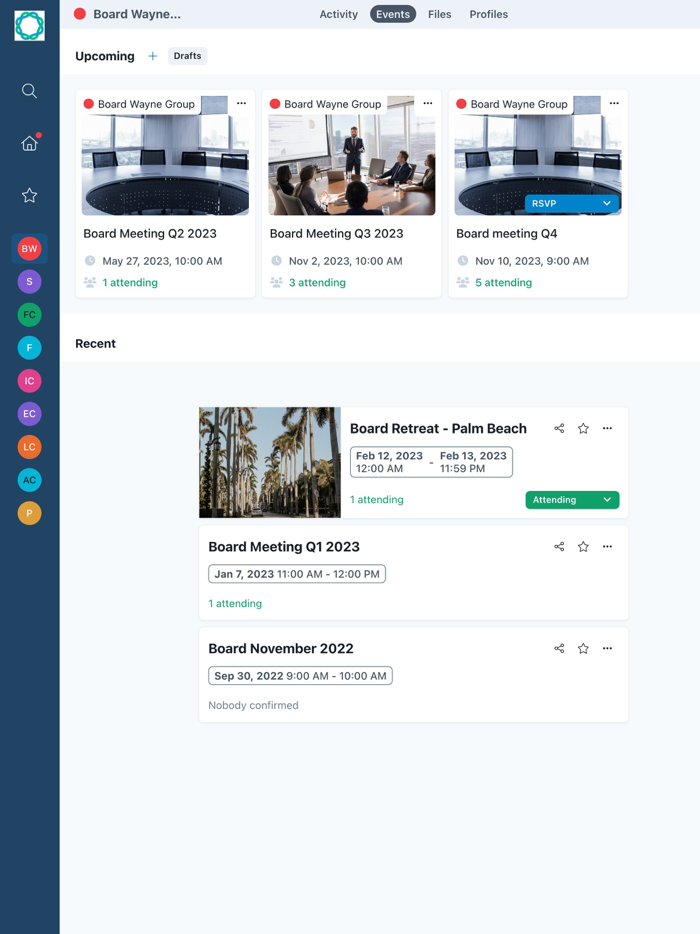The height and width of the screenshot is (934, 700).
Task: Open more options for Board Meeting Q3 2023
Action: click(428, 103)
